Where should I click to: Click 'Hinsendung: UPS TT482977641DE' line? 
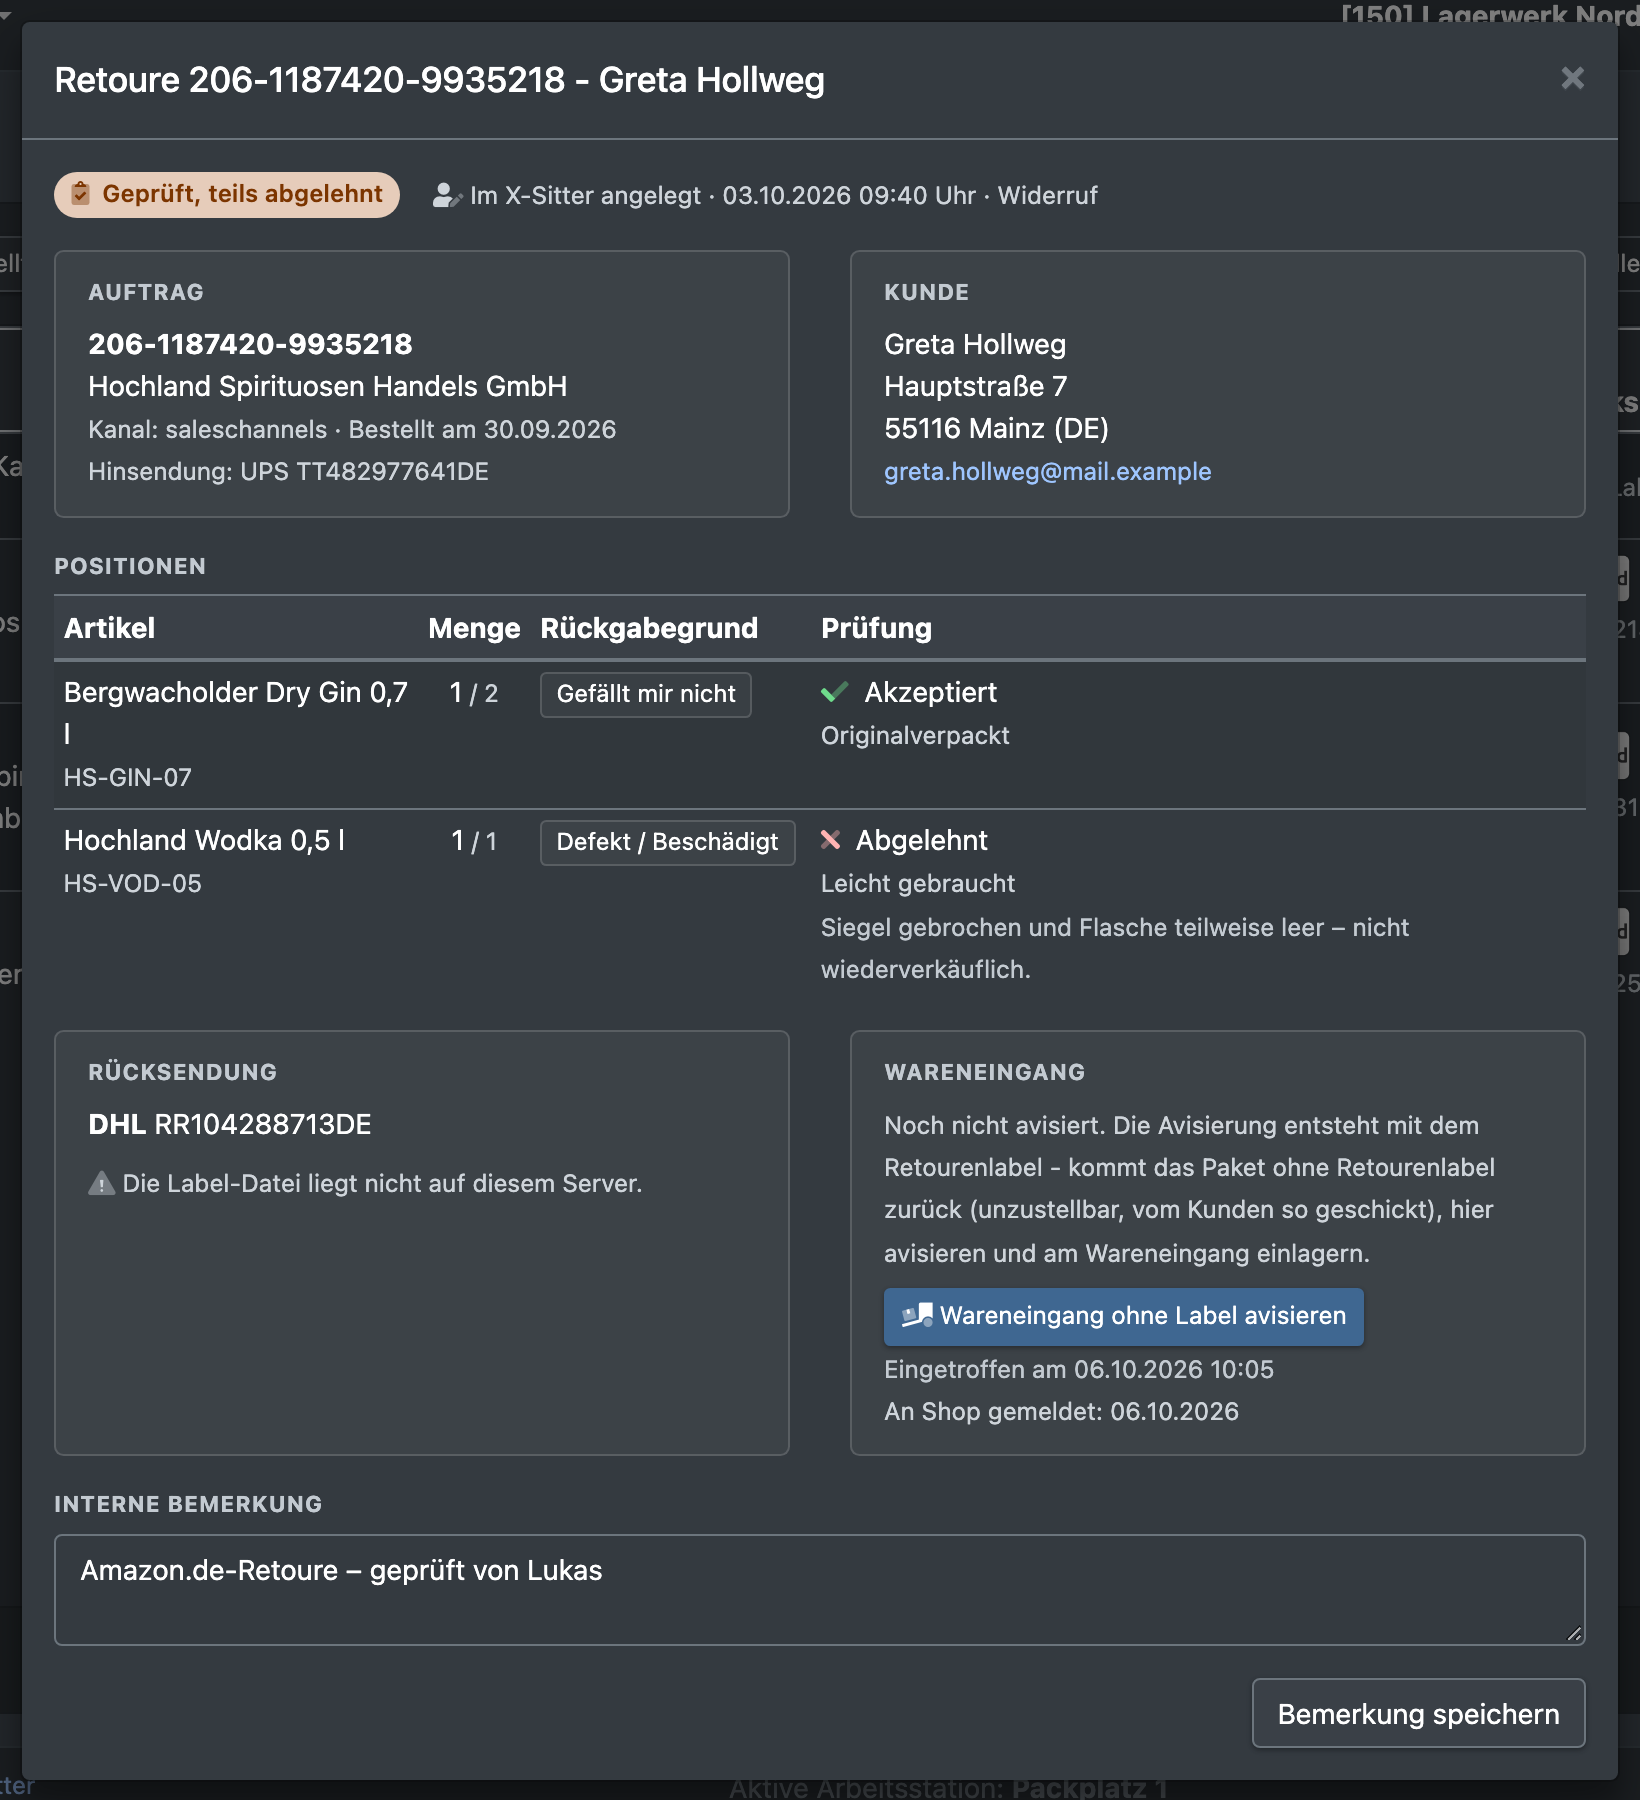(288, 472)
